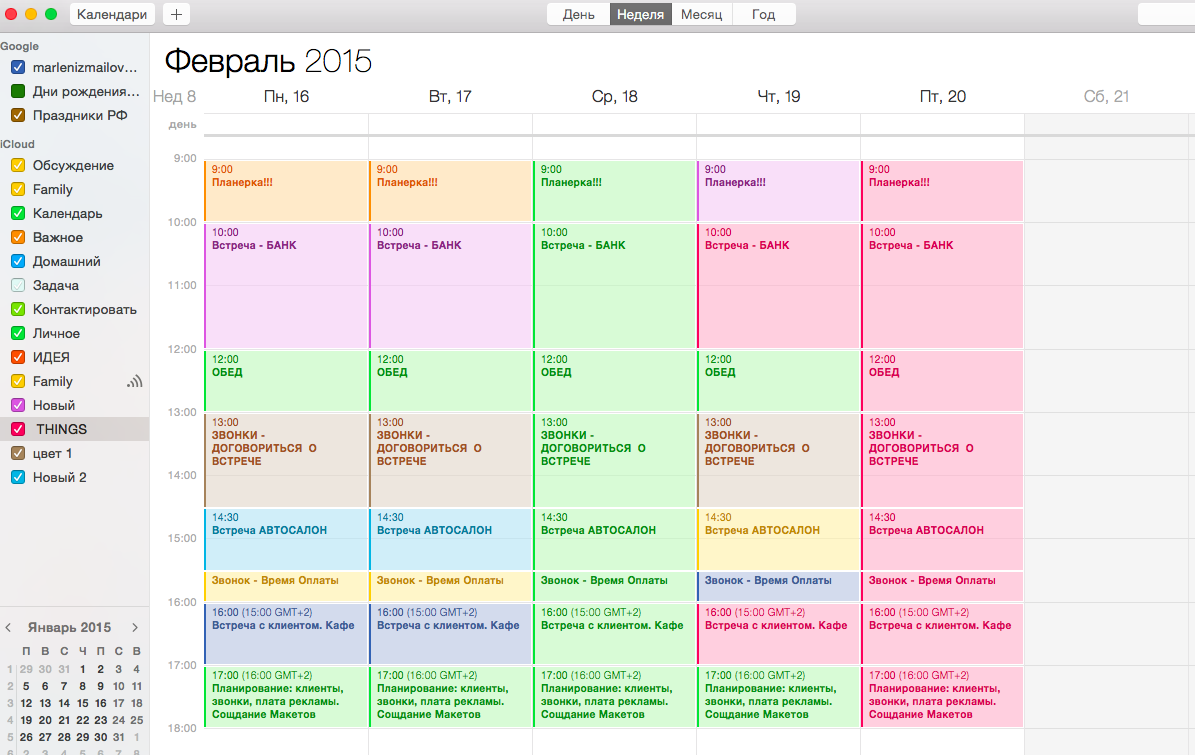Select Monday 12:00 ОБЕД event
This screenshot has height=755, width=1195.
286,381
